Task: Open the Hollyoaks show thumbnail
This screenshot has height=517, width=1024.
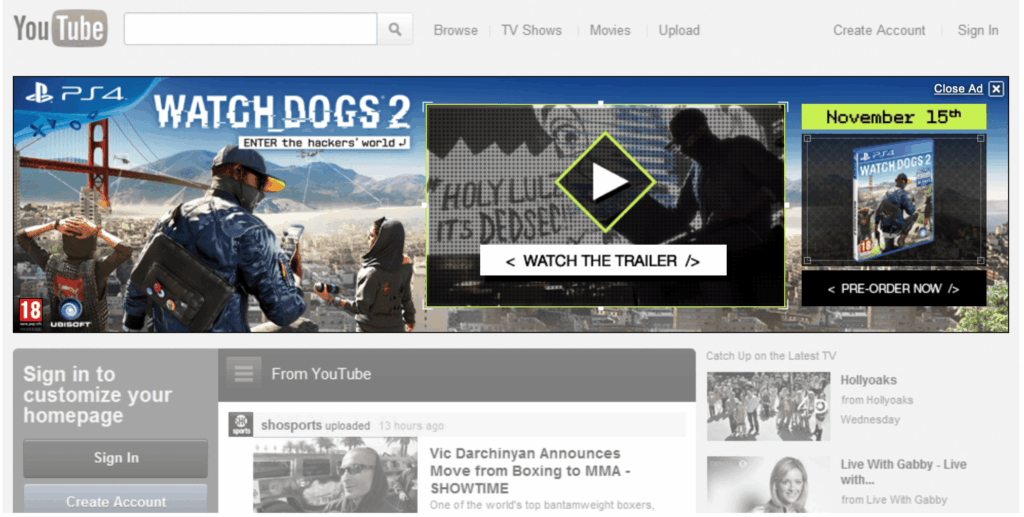Action: (768, 406)
